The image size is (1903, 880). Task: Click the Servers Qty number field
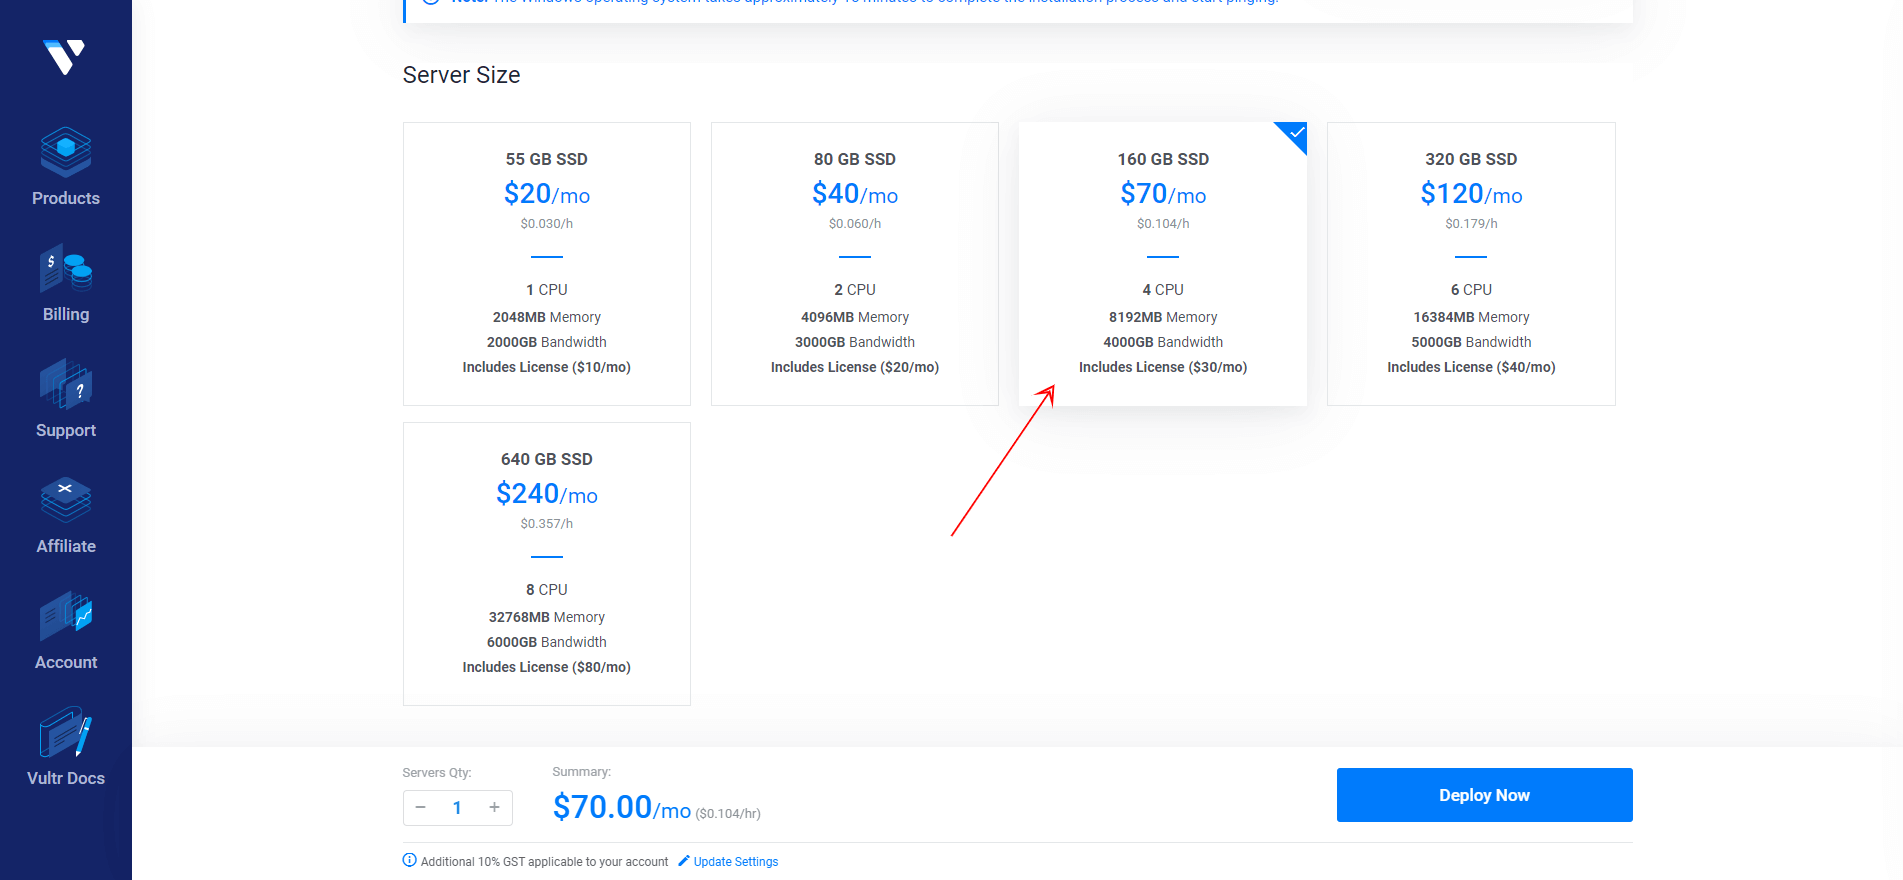click(x=457, y=808)
